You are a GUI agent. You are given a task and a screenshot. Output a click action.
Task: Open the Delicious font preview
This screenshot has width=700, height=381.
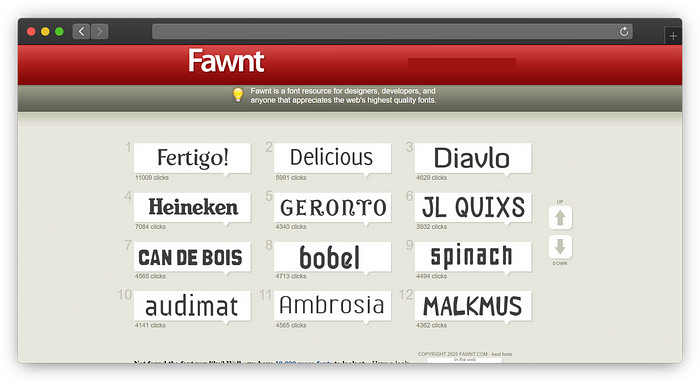(x=333, y=158)
